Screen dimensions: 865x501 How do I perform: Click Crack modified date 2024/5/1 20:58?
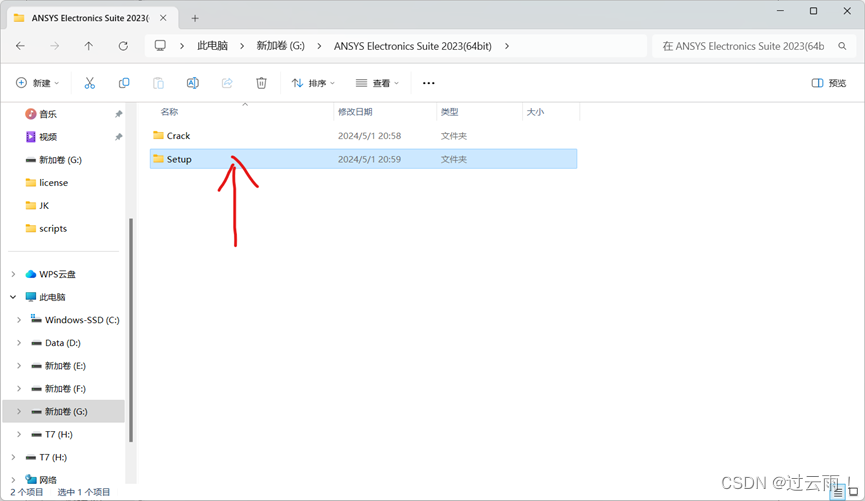point(369,136)
